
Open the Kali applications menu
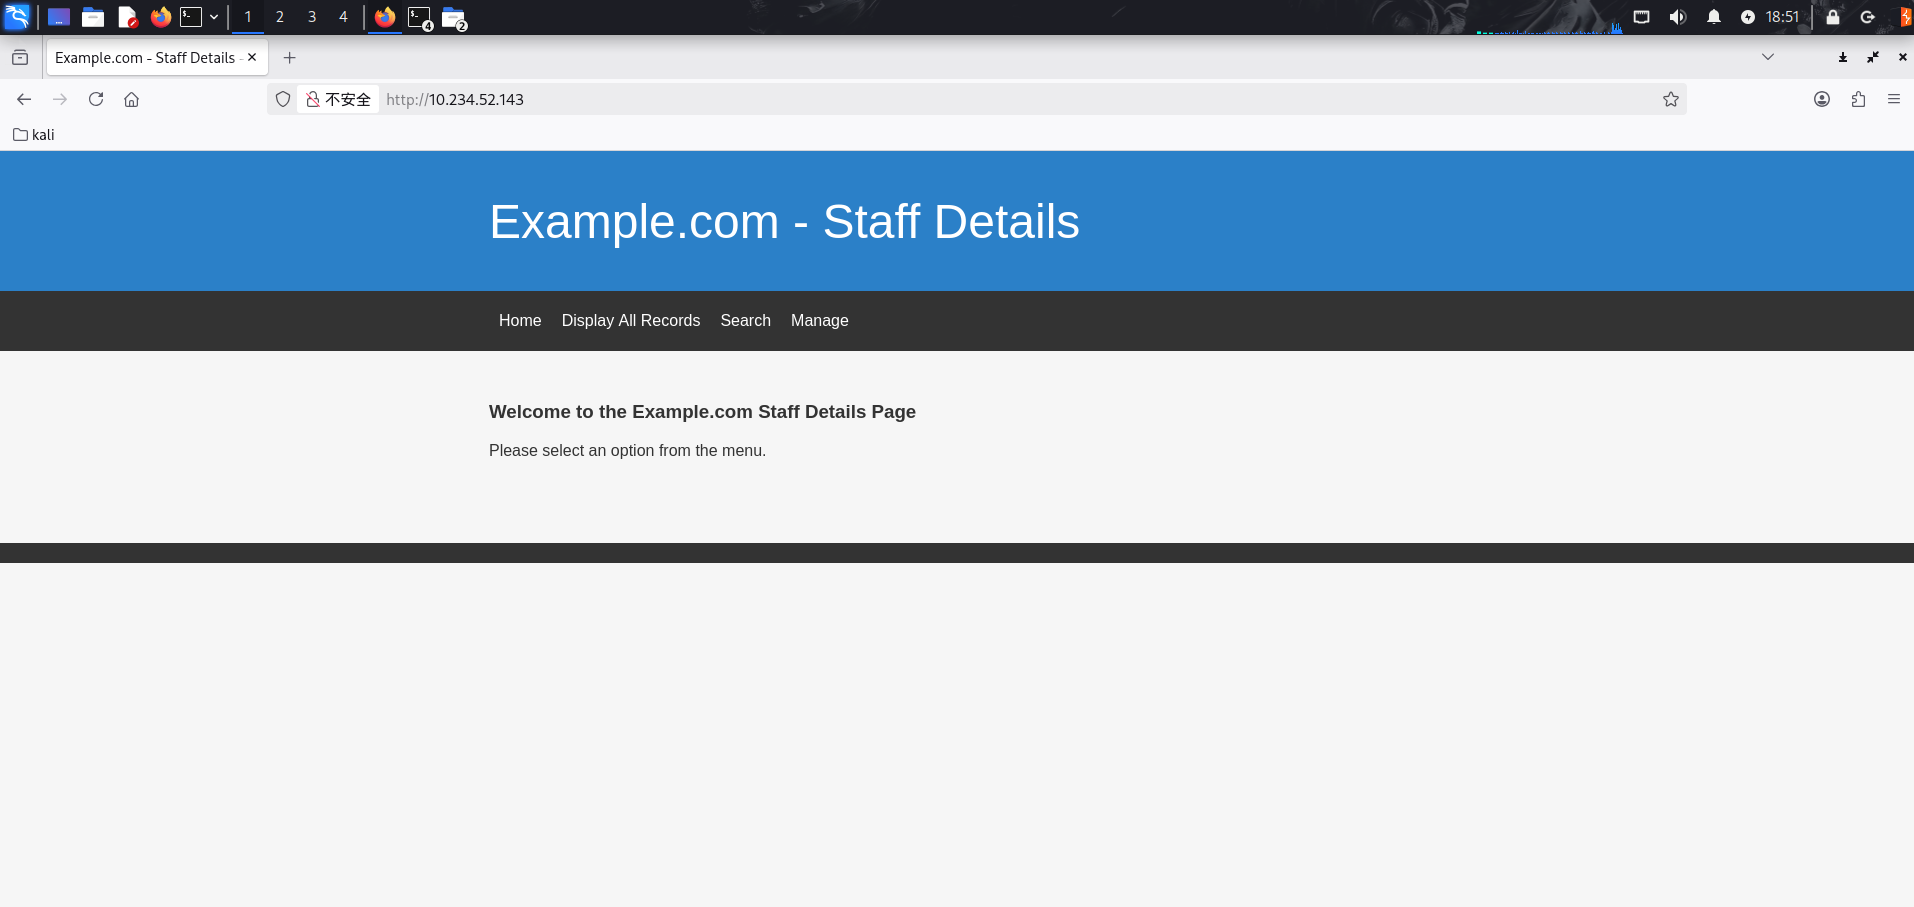(x=17, y=17)
